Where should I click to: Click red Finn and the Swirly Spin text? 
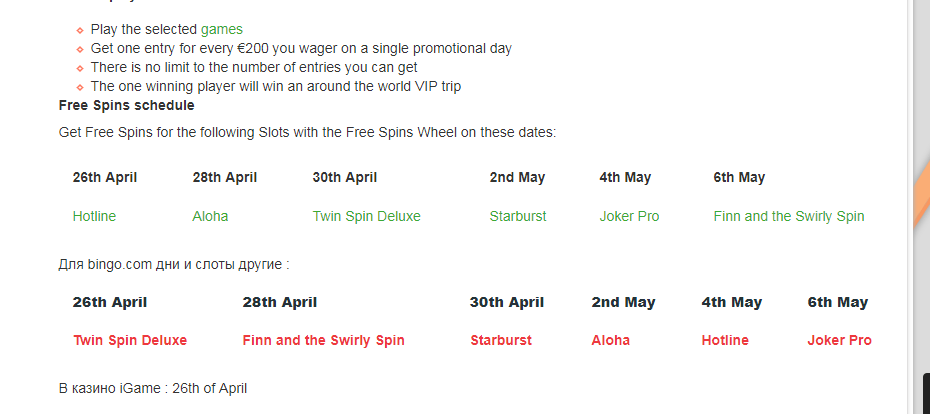click(323, 340)
